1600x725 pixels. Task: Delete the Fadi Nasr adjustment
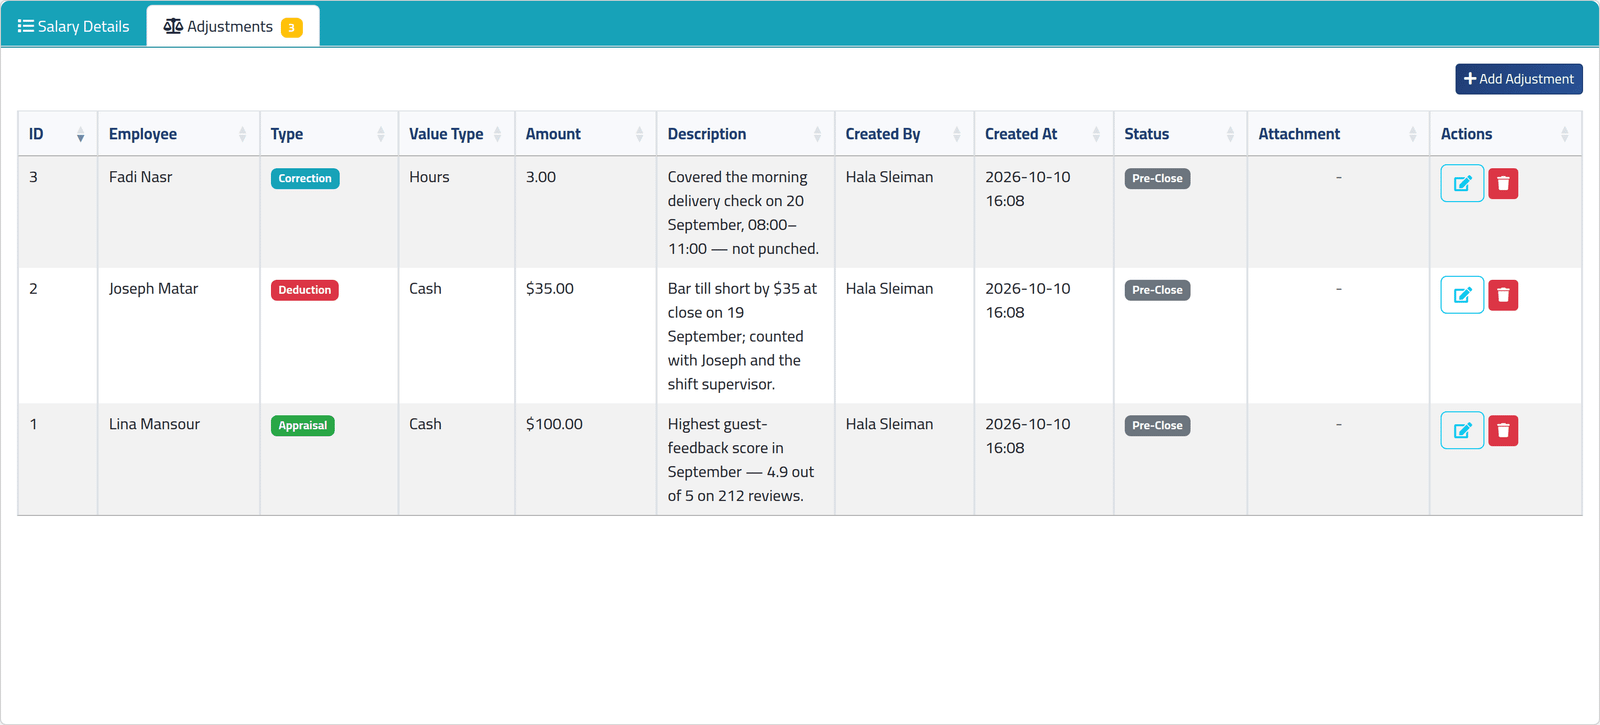click(1503, 184)
